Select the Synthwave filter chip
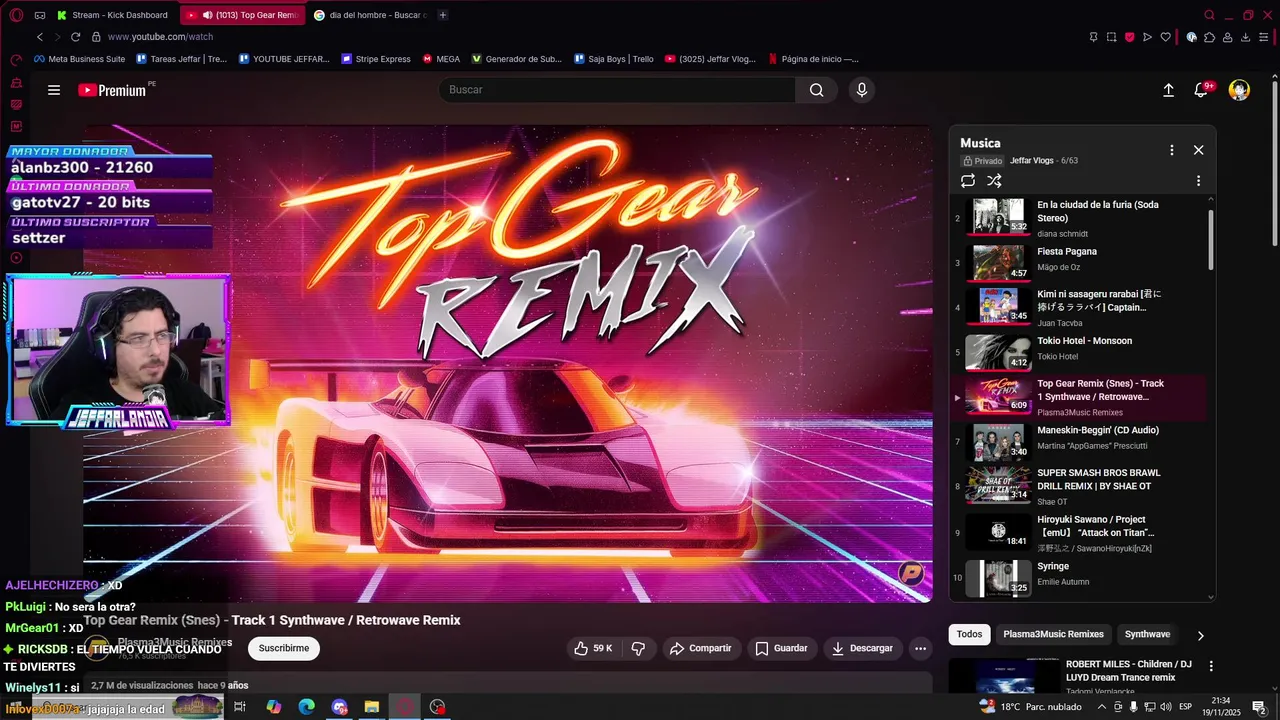Viewport: 1280px width, 720px height. (x=1147, y=634)
